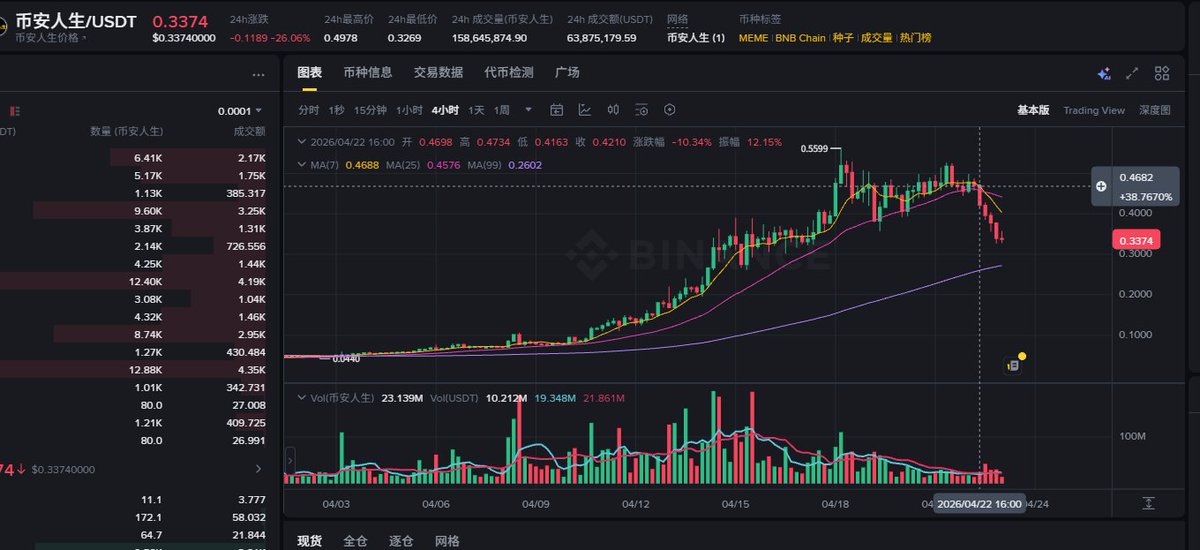Select the order book row with 12.40K
1200x550 pixels.
point(132,281)
